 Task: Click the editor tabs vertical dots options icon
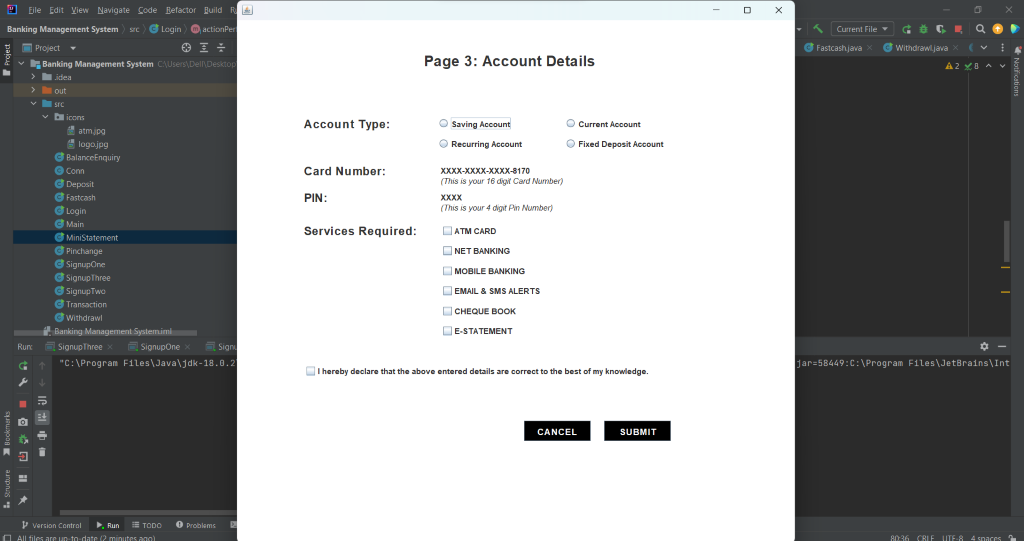[1002, 48]
